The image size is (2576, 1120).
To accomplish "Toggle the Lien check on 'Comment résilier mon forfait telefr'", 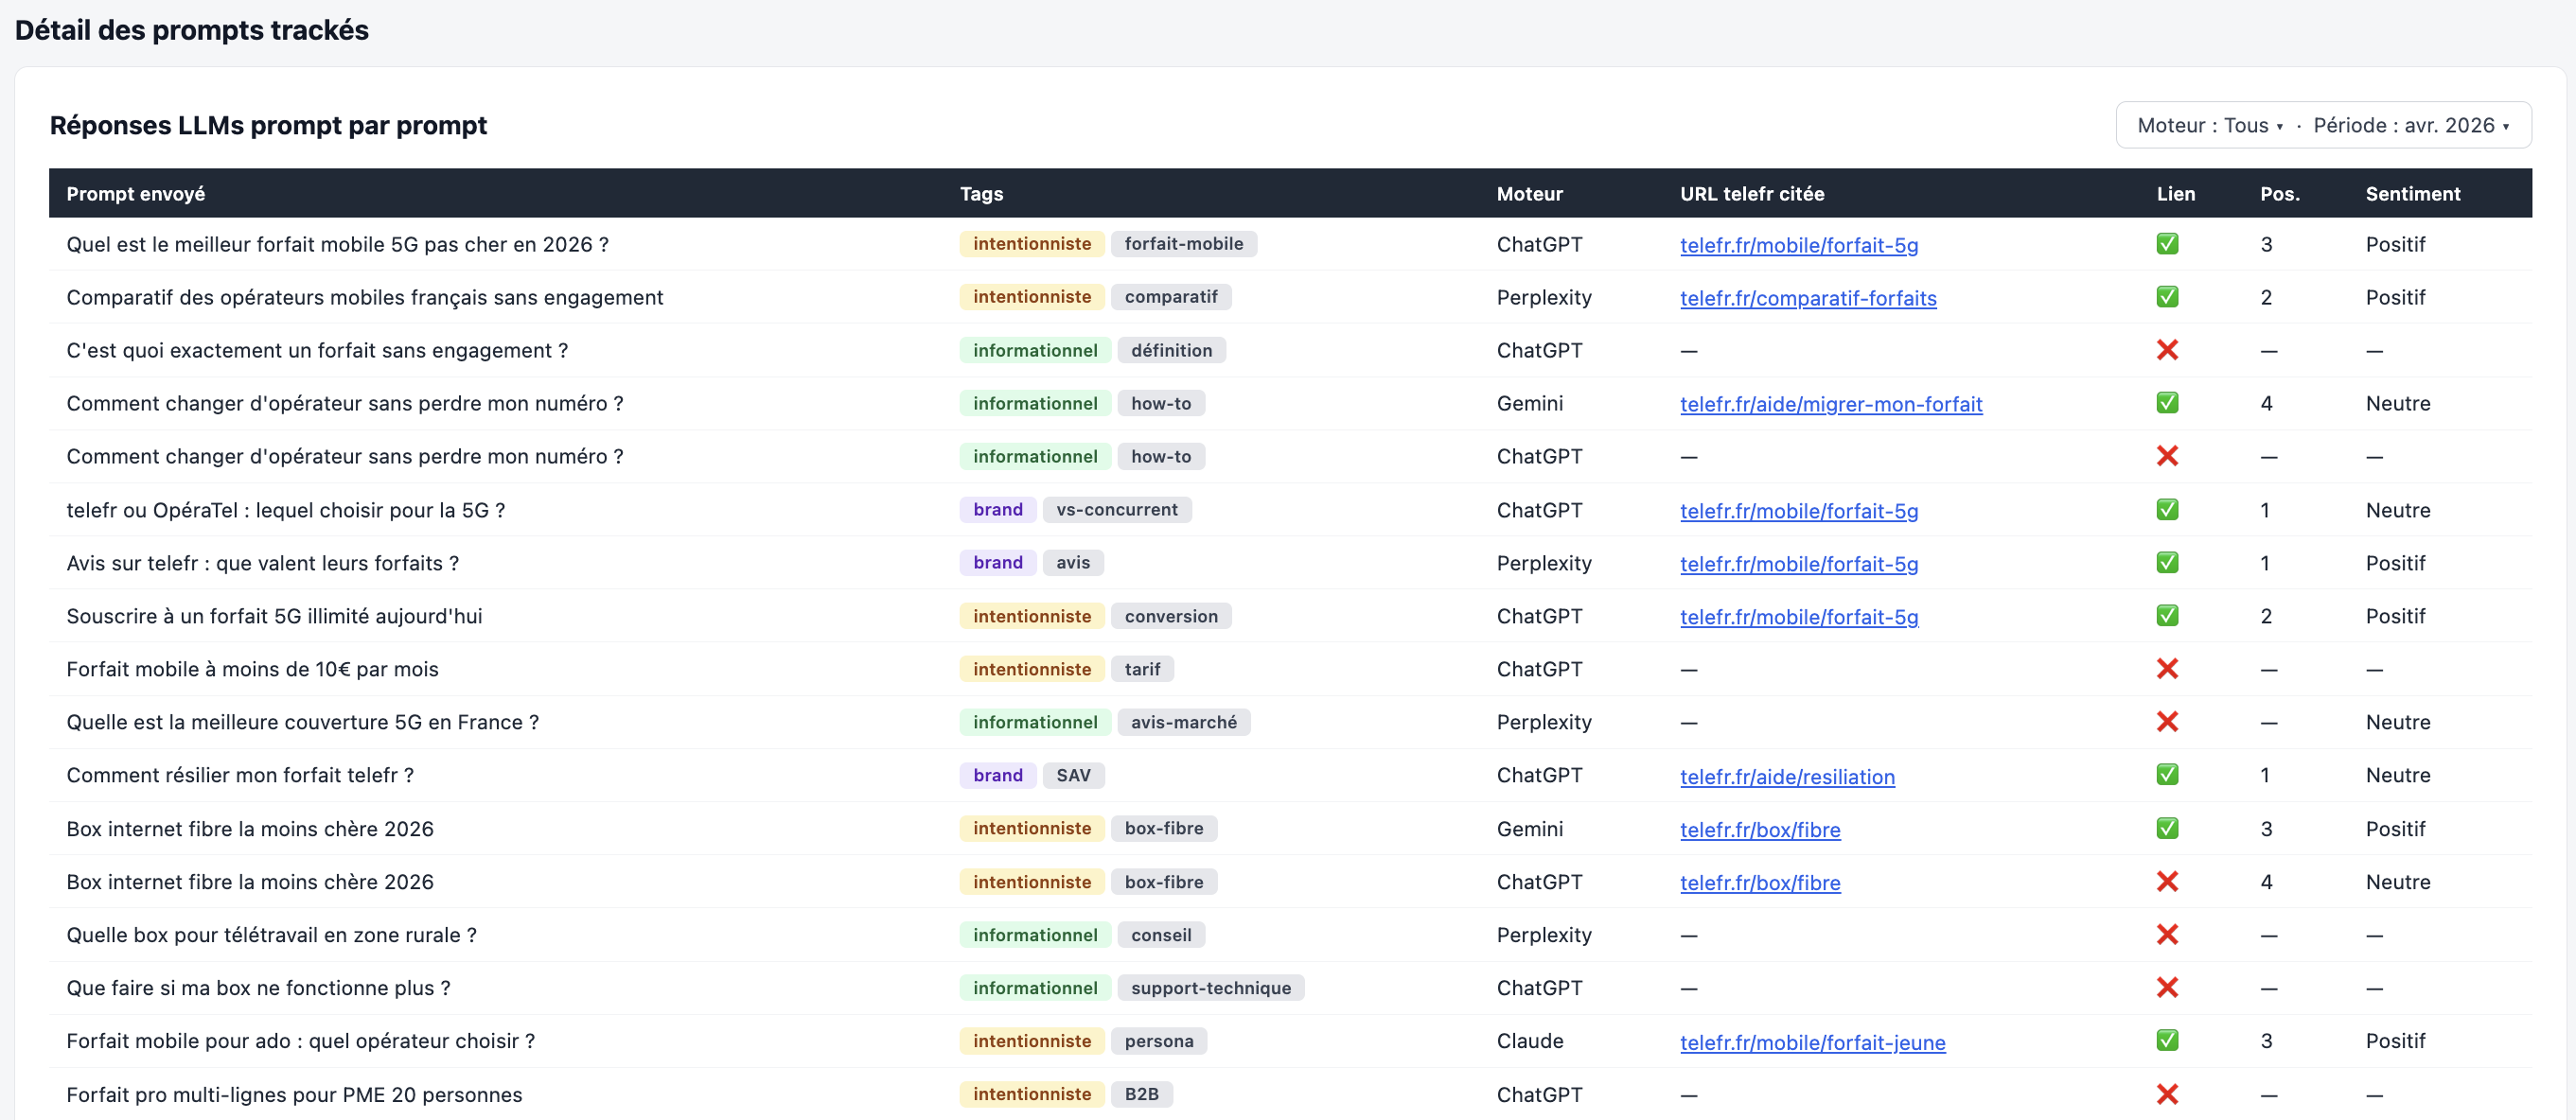I will coord(2167,775).
